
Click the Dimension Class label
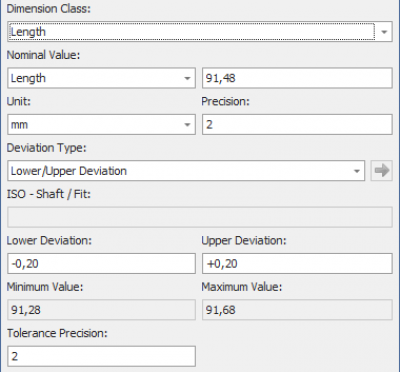[x=48, y=9]
